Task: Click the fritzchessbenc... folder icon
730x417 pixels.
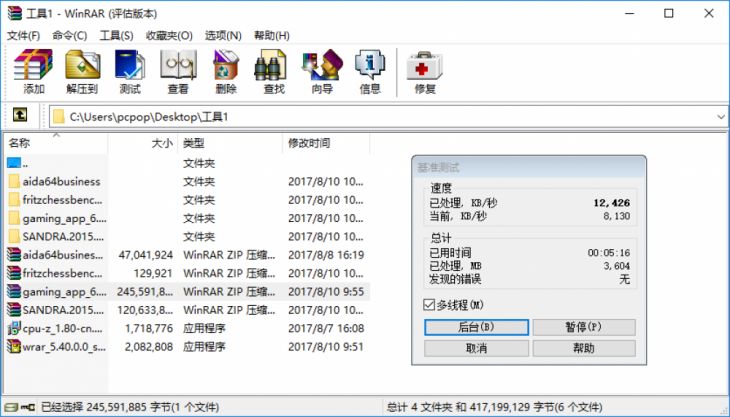Action: coord(14,200)
